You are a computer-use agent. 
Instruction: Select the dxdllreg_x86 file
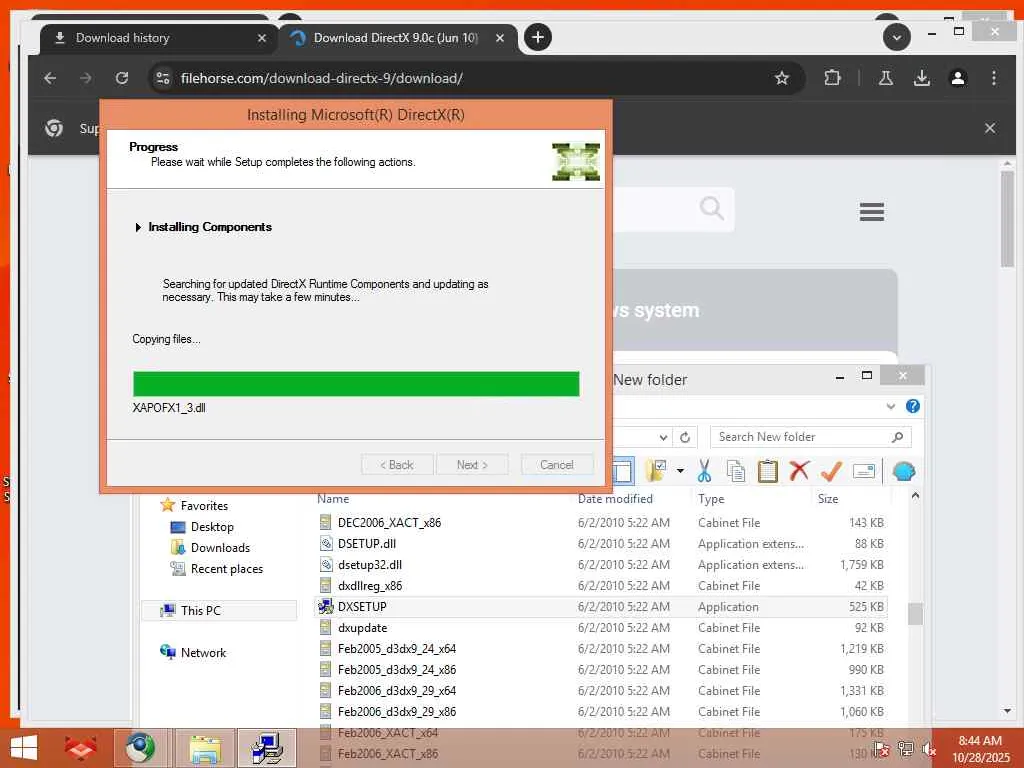[x=370, y=586]
